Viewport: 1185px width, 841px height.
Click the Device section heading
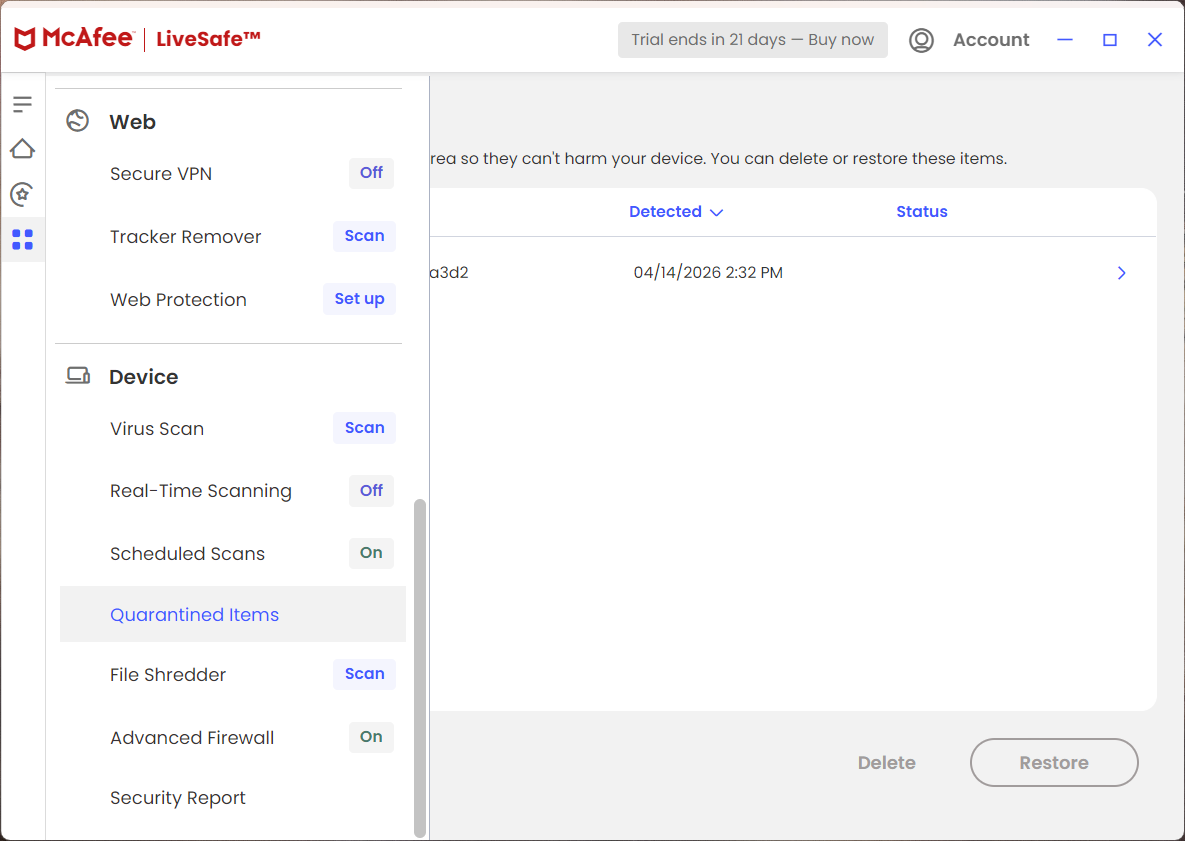144,376
